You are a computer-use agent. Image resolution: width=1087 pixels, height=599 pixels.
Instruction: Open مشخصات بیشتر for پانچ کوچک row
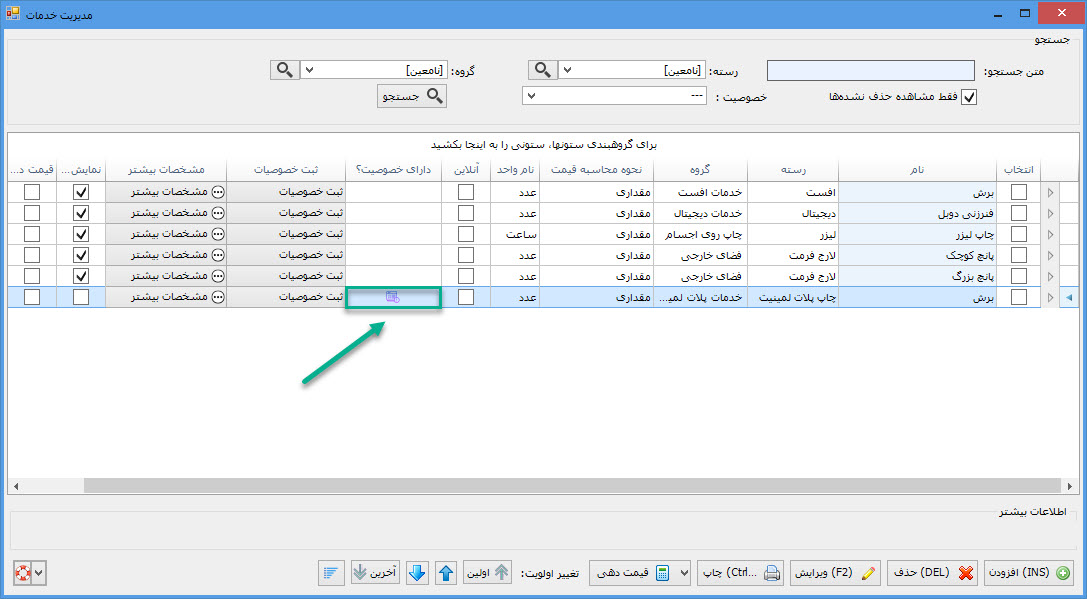[x=166, y=254]
